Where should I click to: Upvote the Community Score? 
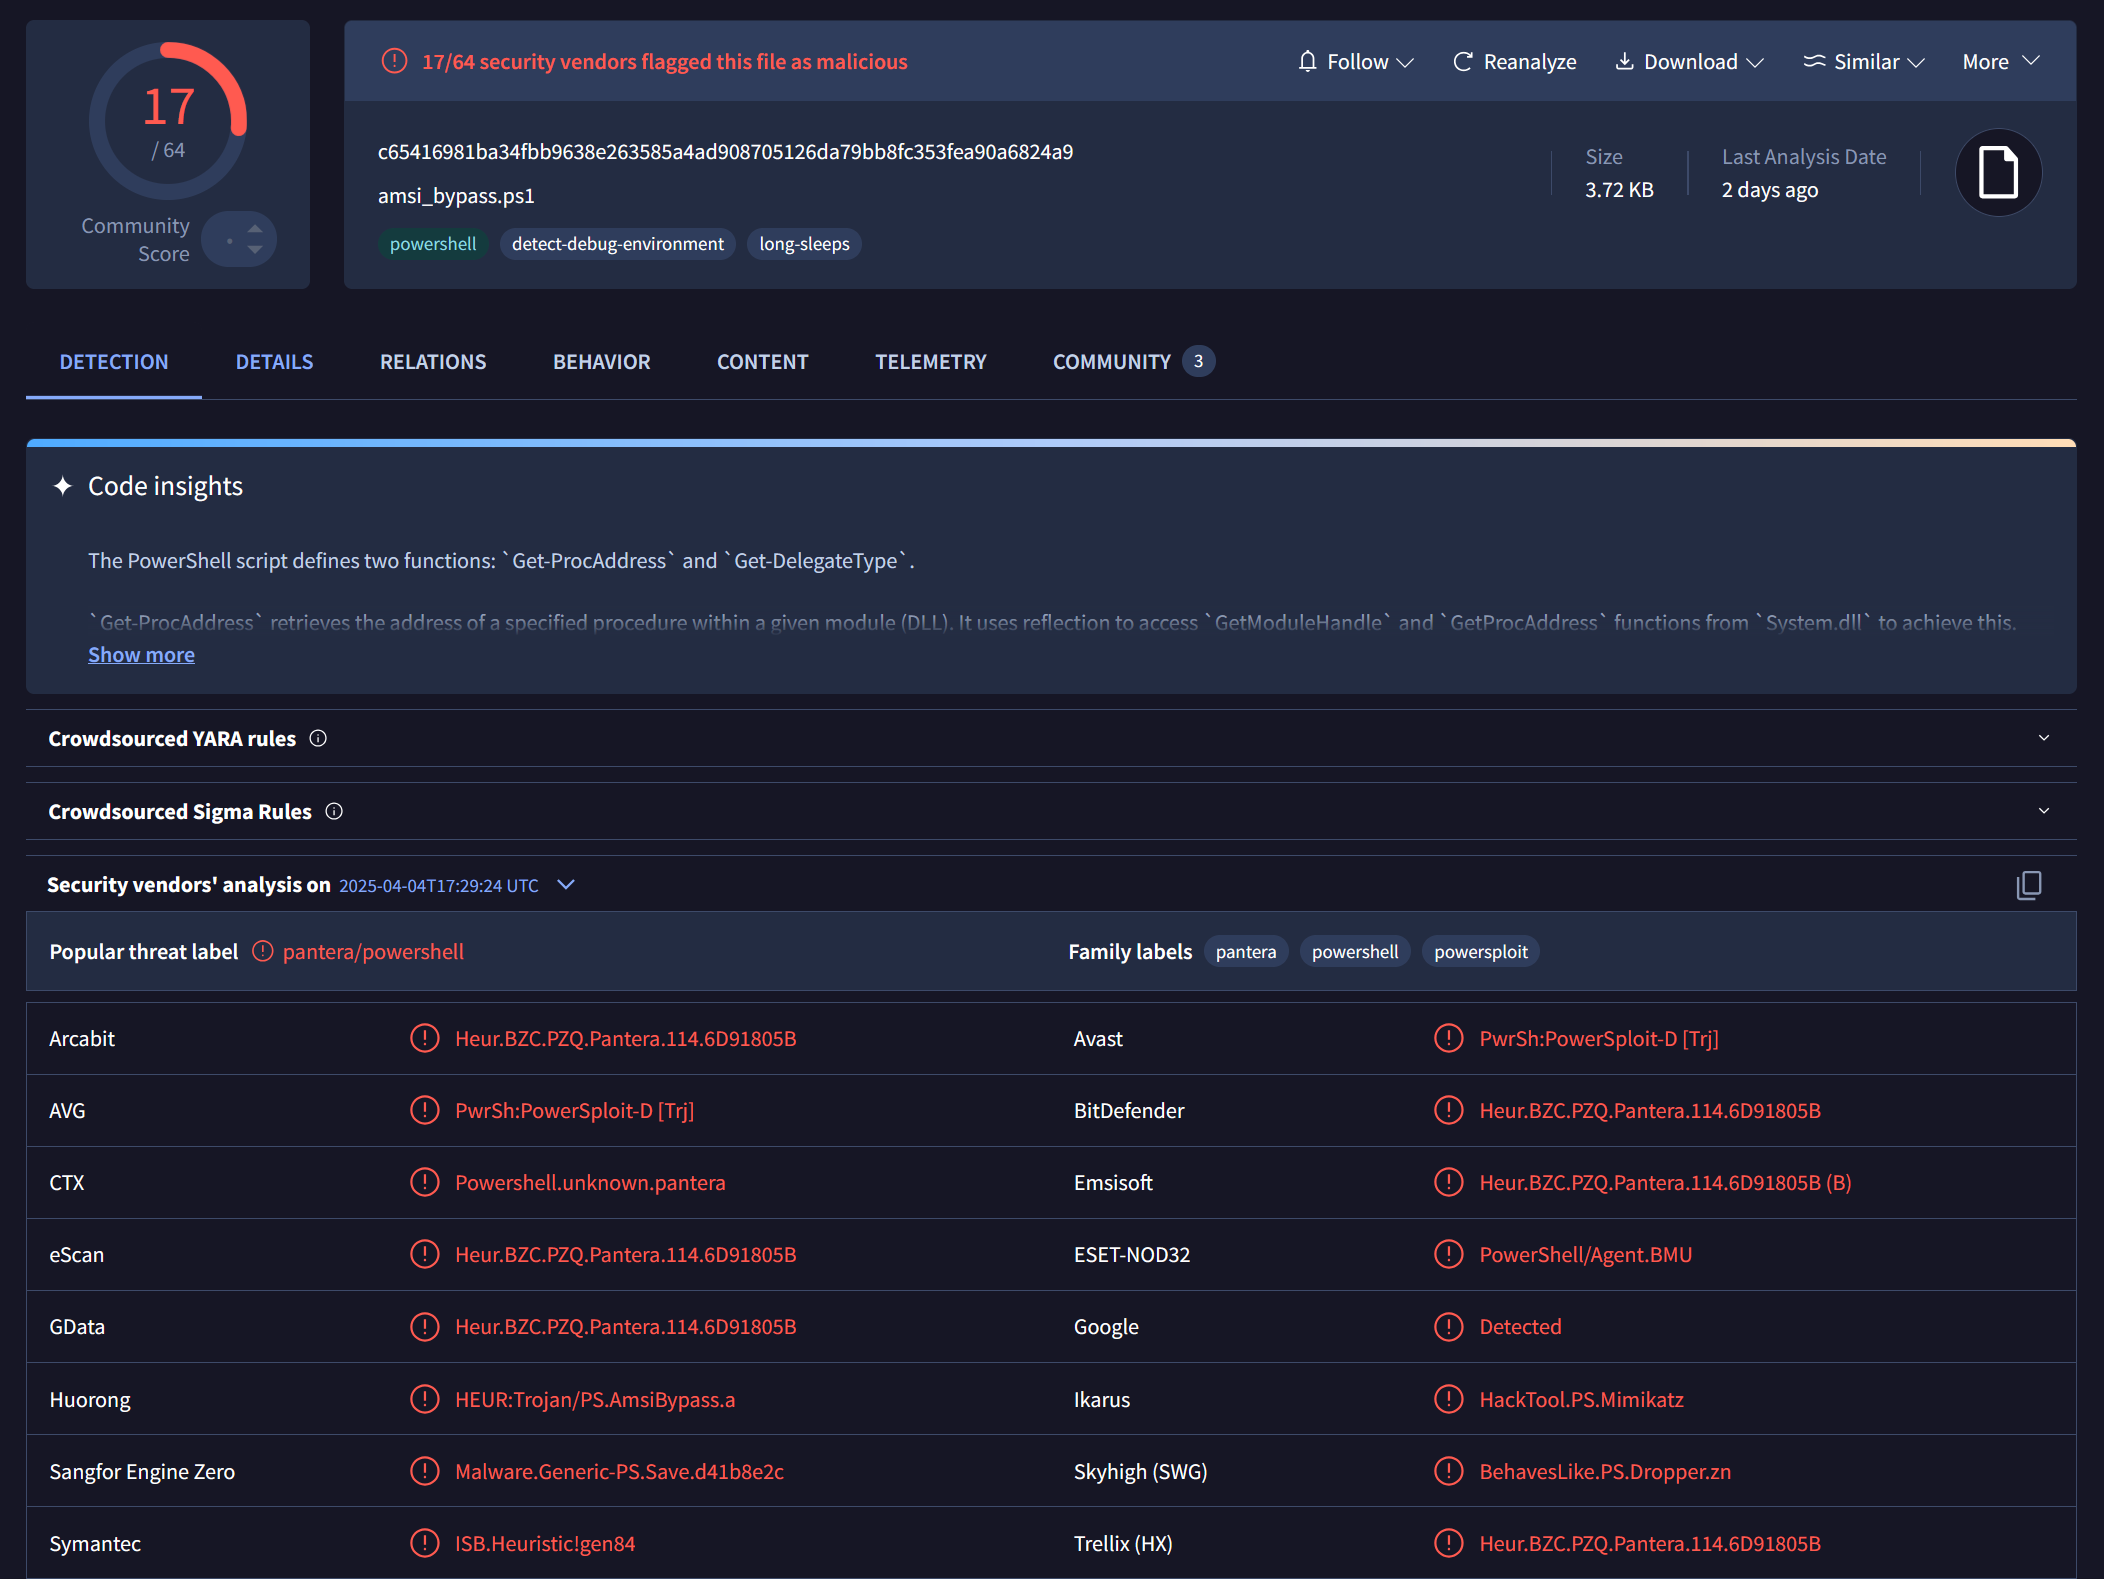[x=253, y=228]
